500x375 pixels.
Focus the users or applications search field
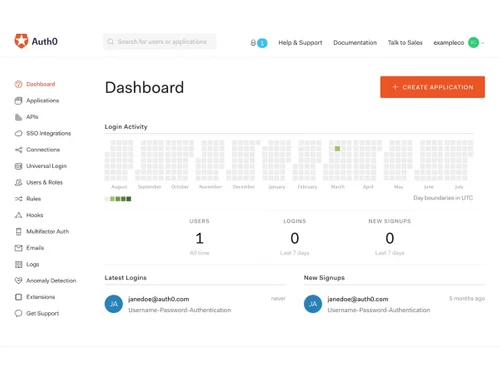tap(160, 42)
